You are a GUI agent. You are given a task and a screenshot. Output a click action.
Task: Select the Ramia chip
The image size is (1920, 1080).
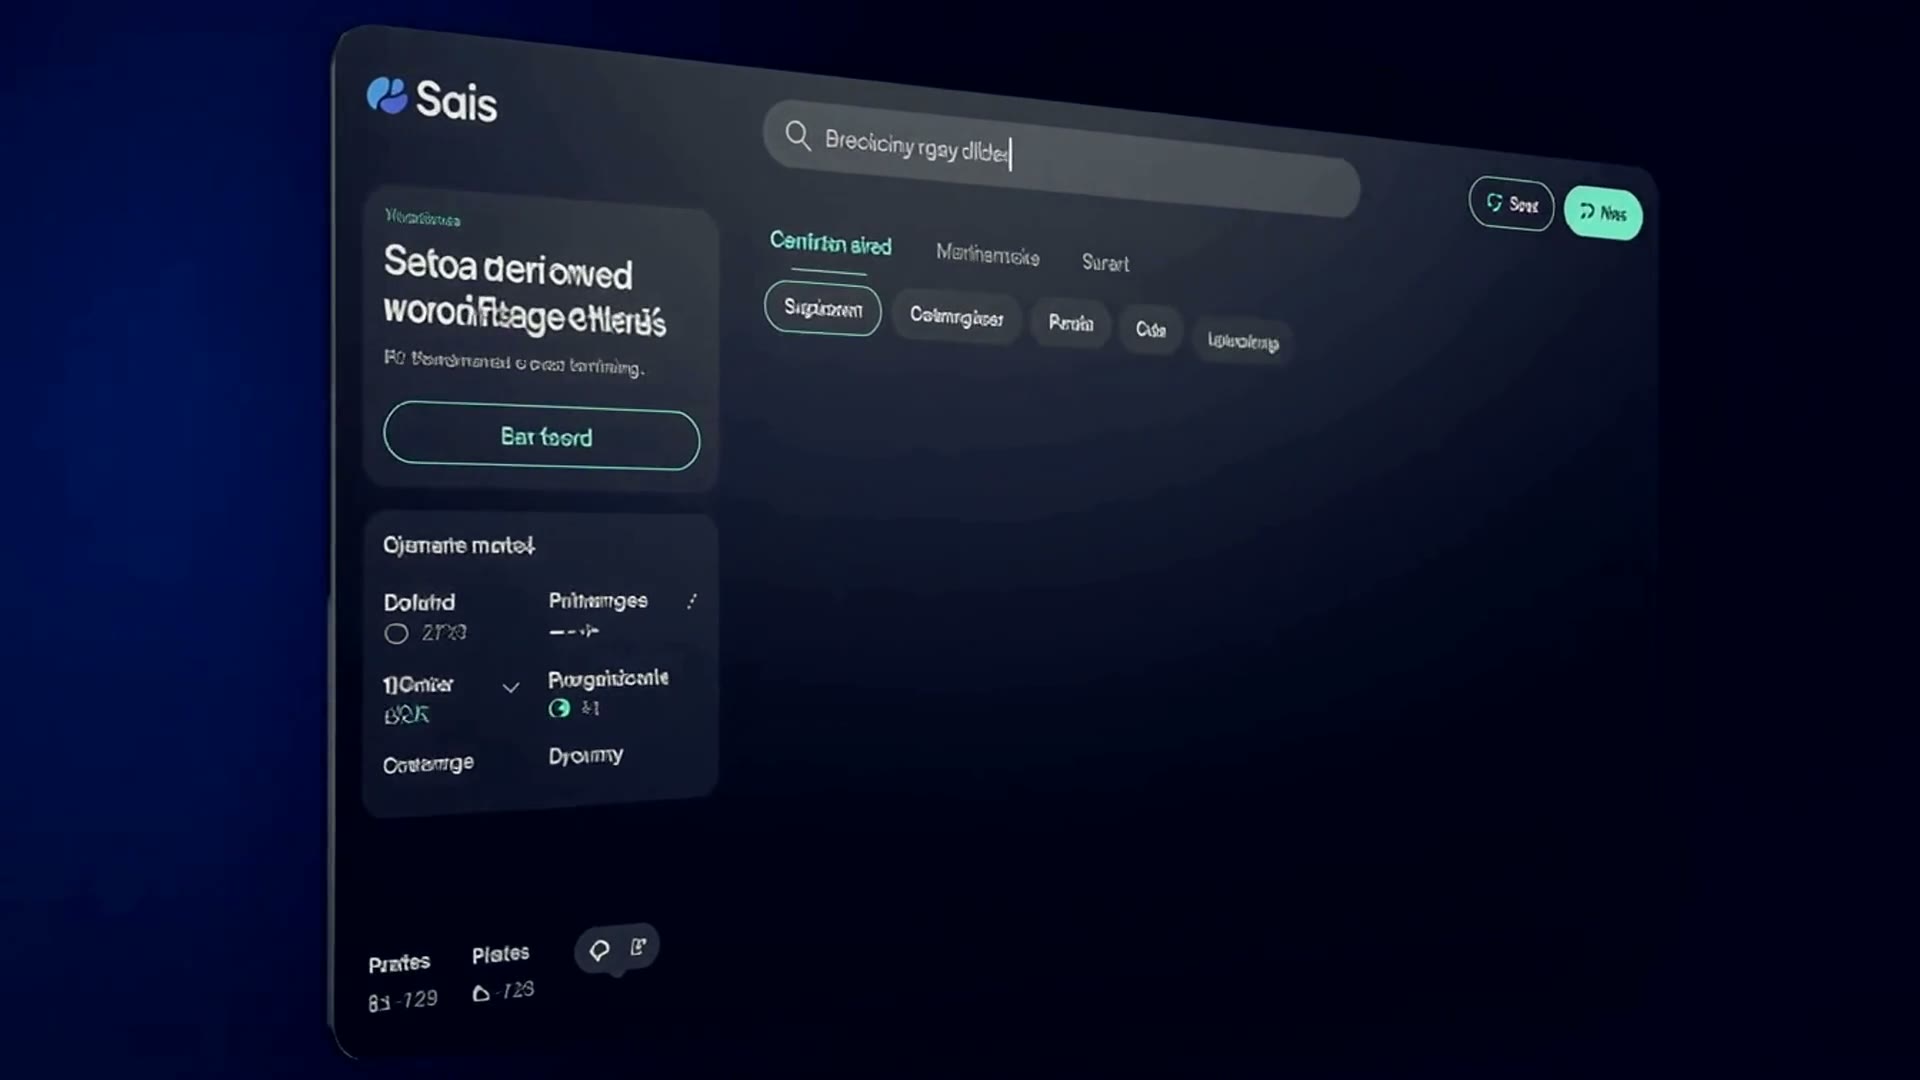pyautogui.click(x=1070, y=323)
